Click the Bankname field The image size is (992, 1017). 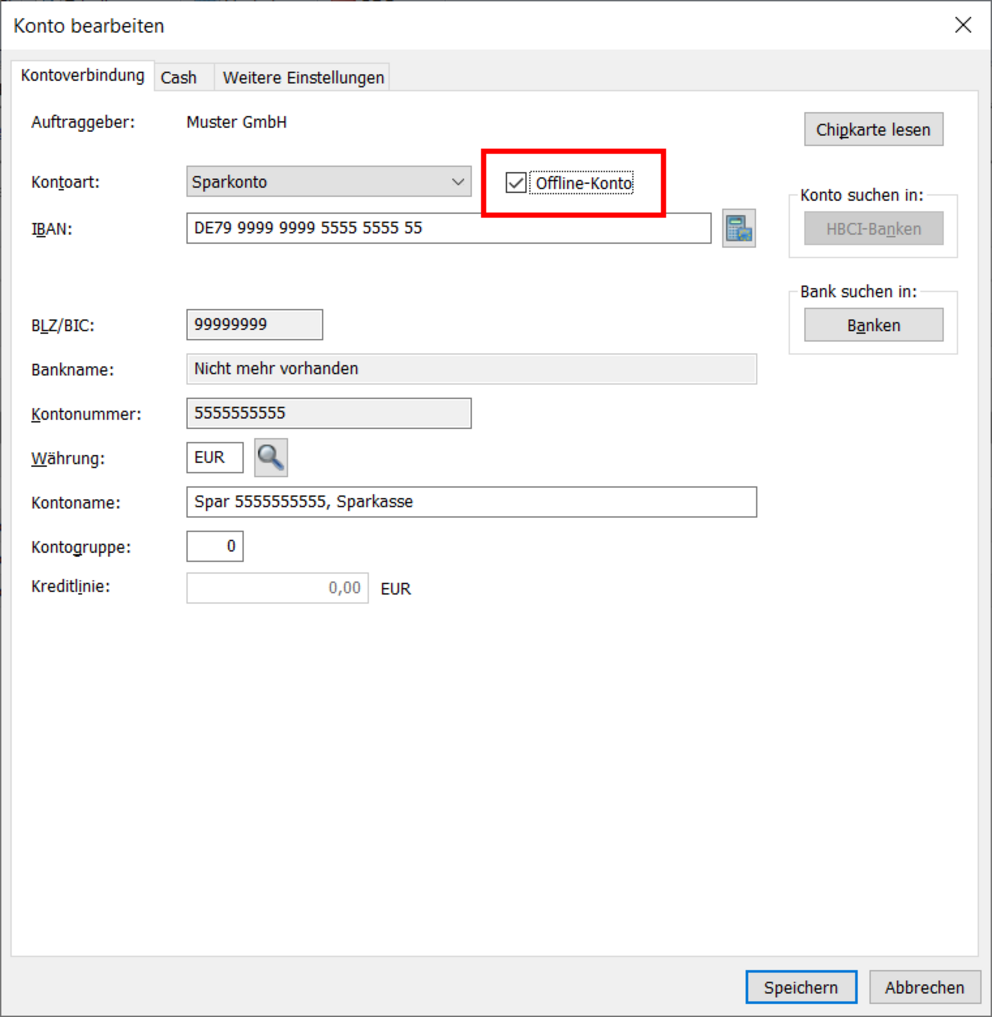(471, 369)
